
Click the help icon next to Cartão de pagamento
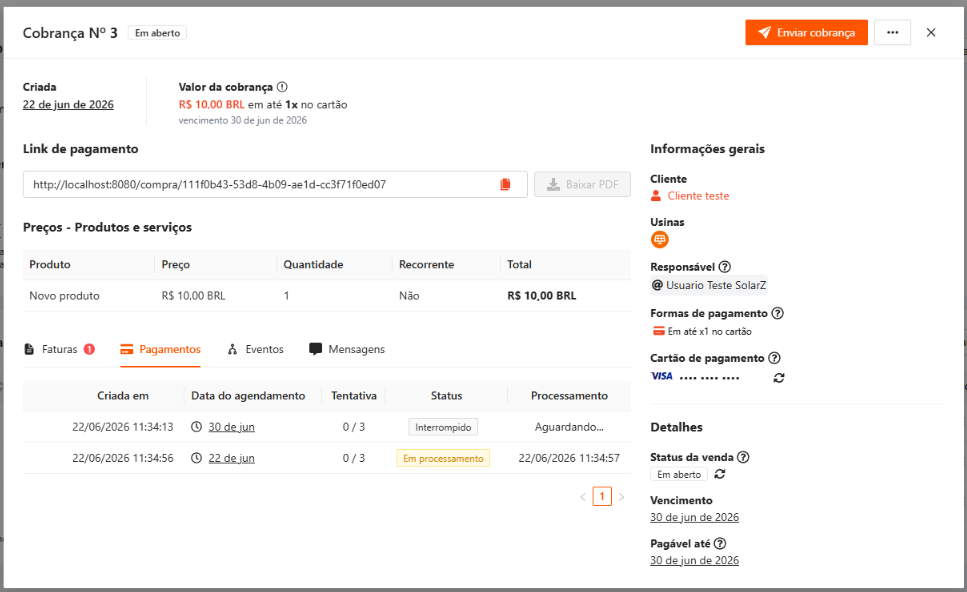(x=775, y=358)
